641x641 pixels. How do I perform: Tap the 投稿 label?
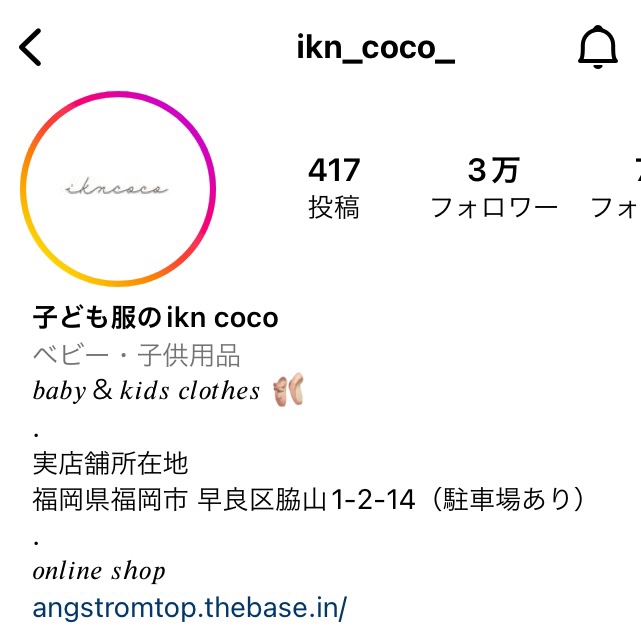point(334,207)
